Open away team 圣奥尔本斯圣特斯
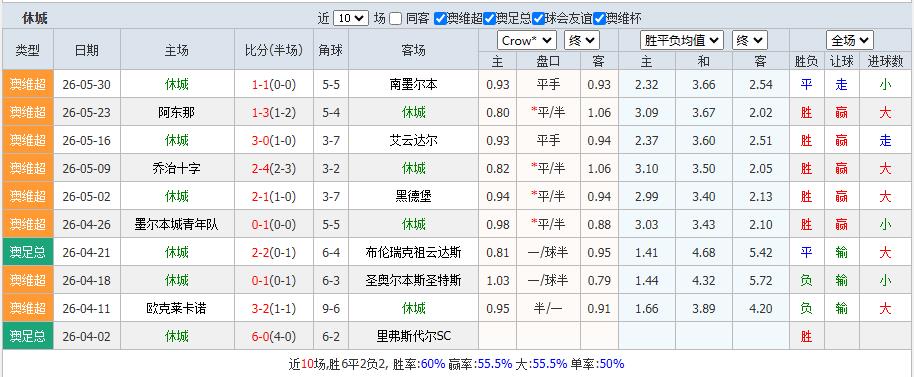 (413, 280)
